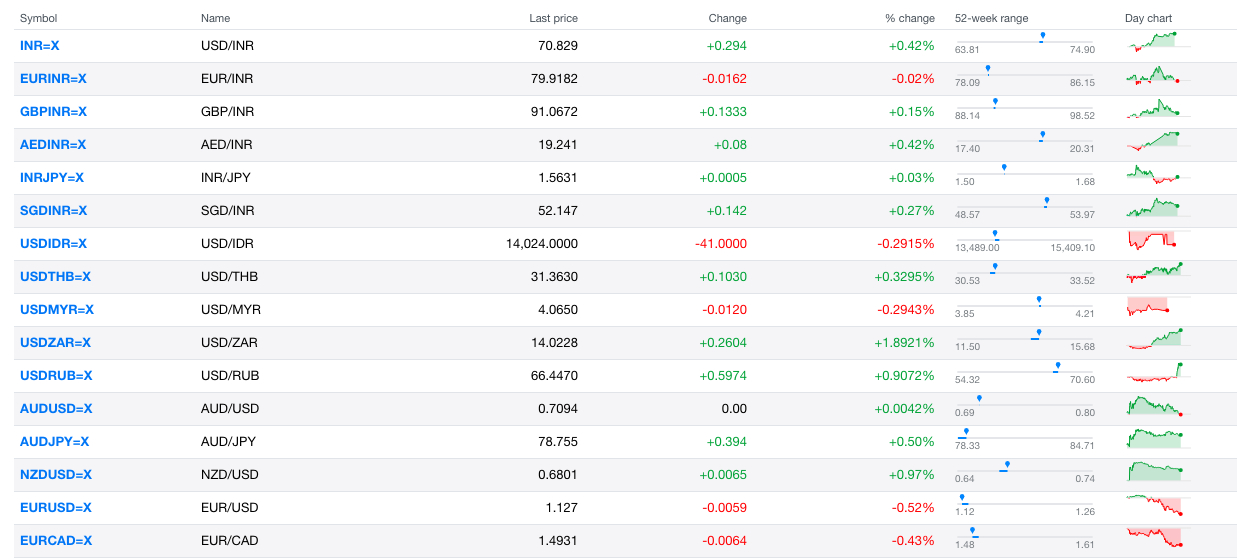Select the AUD/USD name cell
This screenshot has width=1237, height=558.
click(230, 409)
